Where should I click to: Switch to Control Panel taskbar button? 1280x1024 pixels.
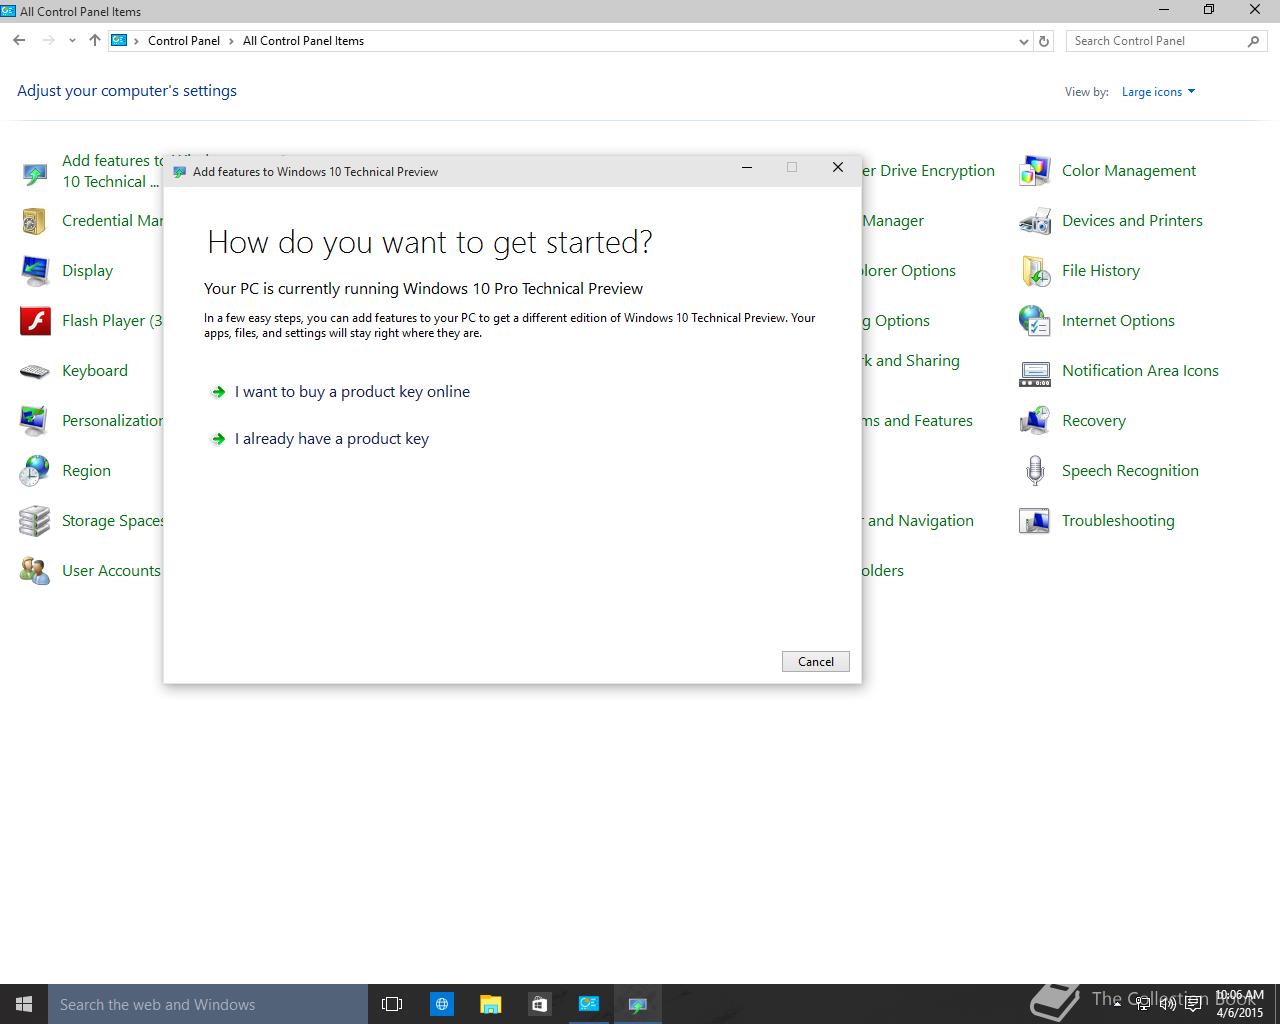(589, 1004)
